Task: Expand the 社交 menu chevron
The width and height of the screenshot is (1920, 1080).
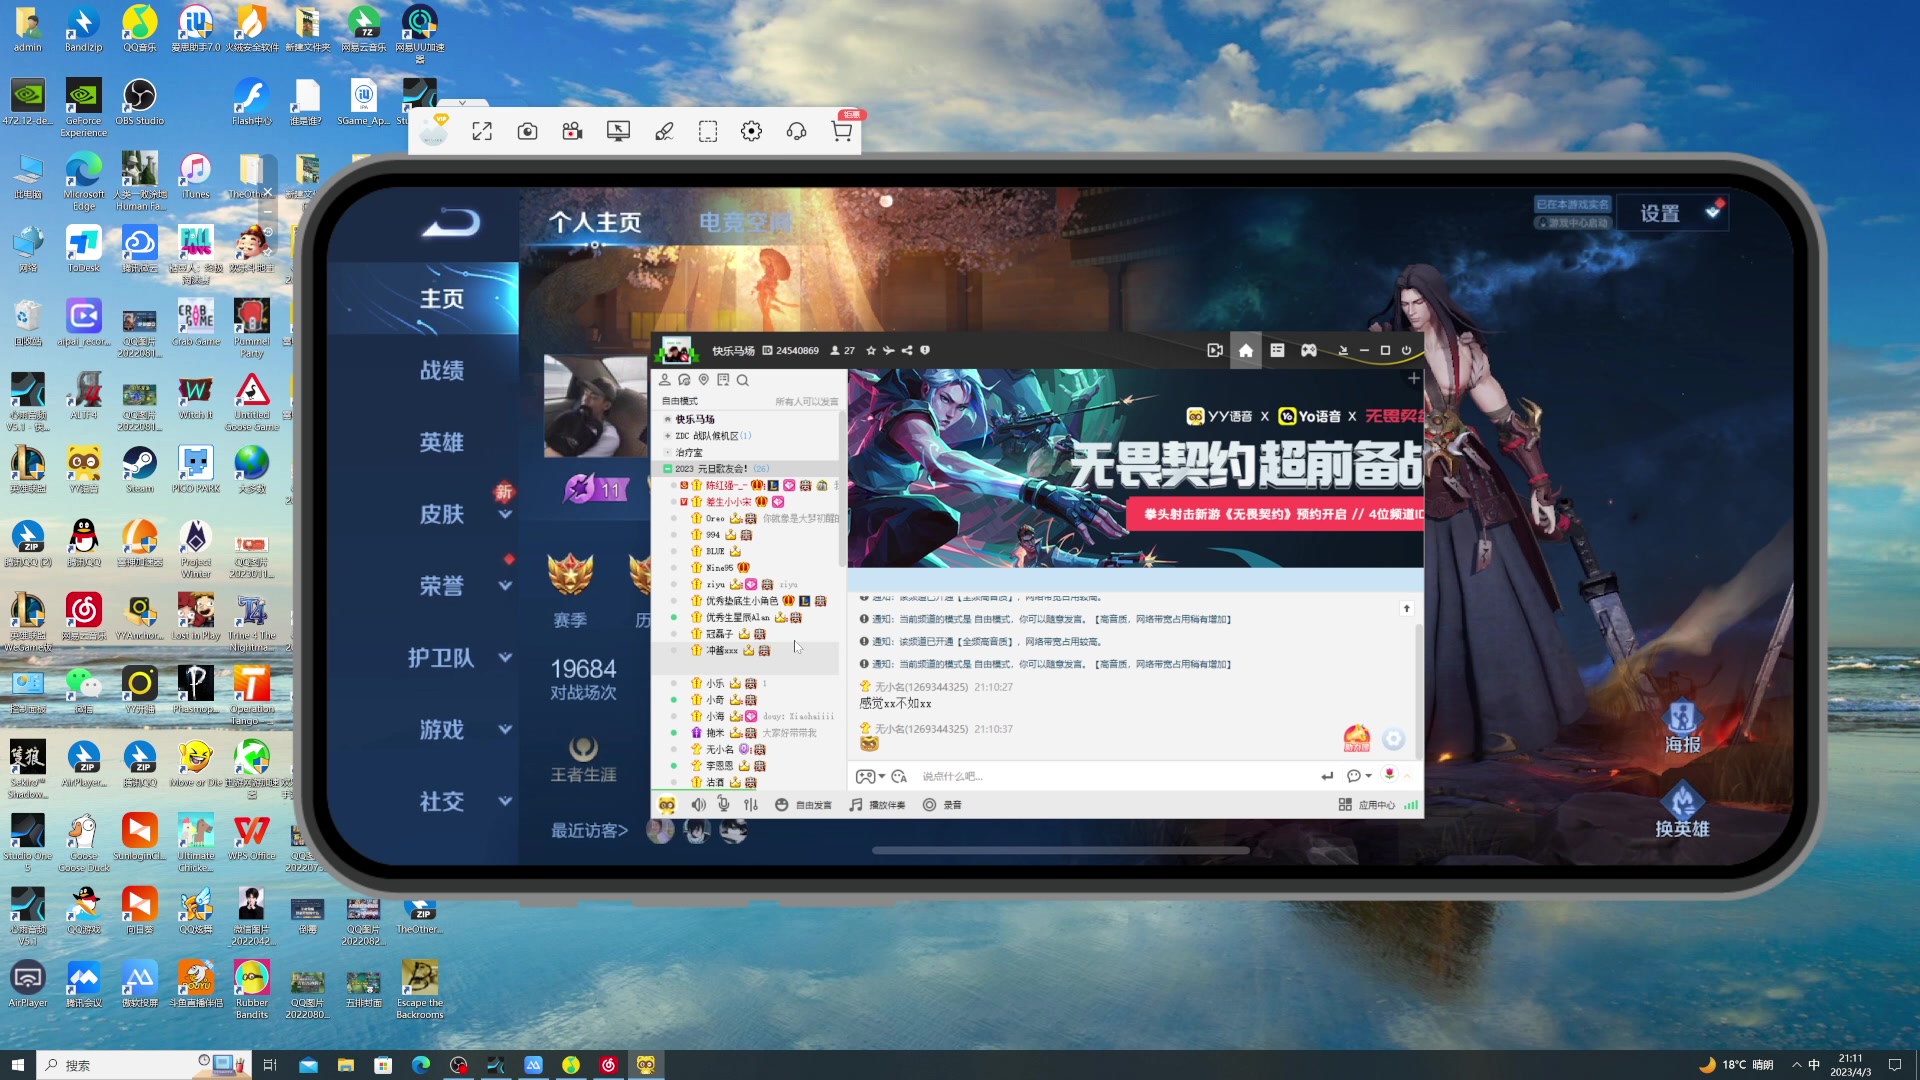Action: [505, 802]
